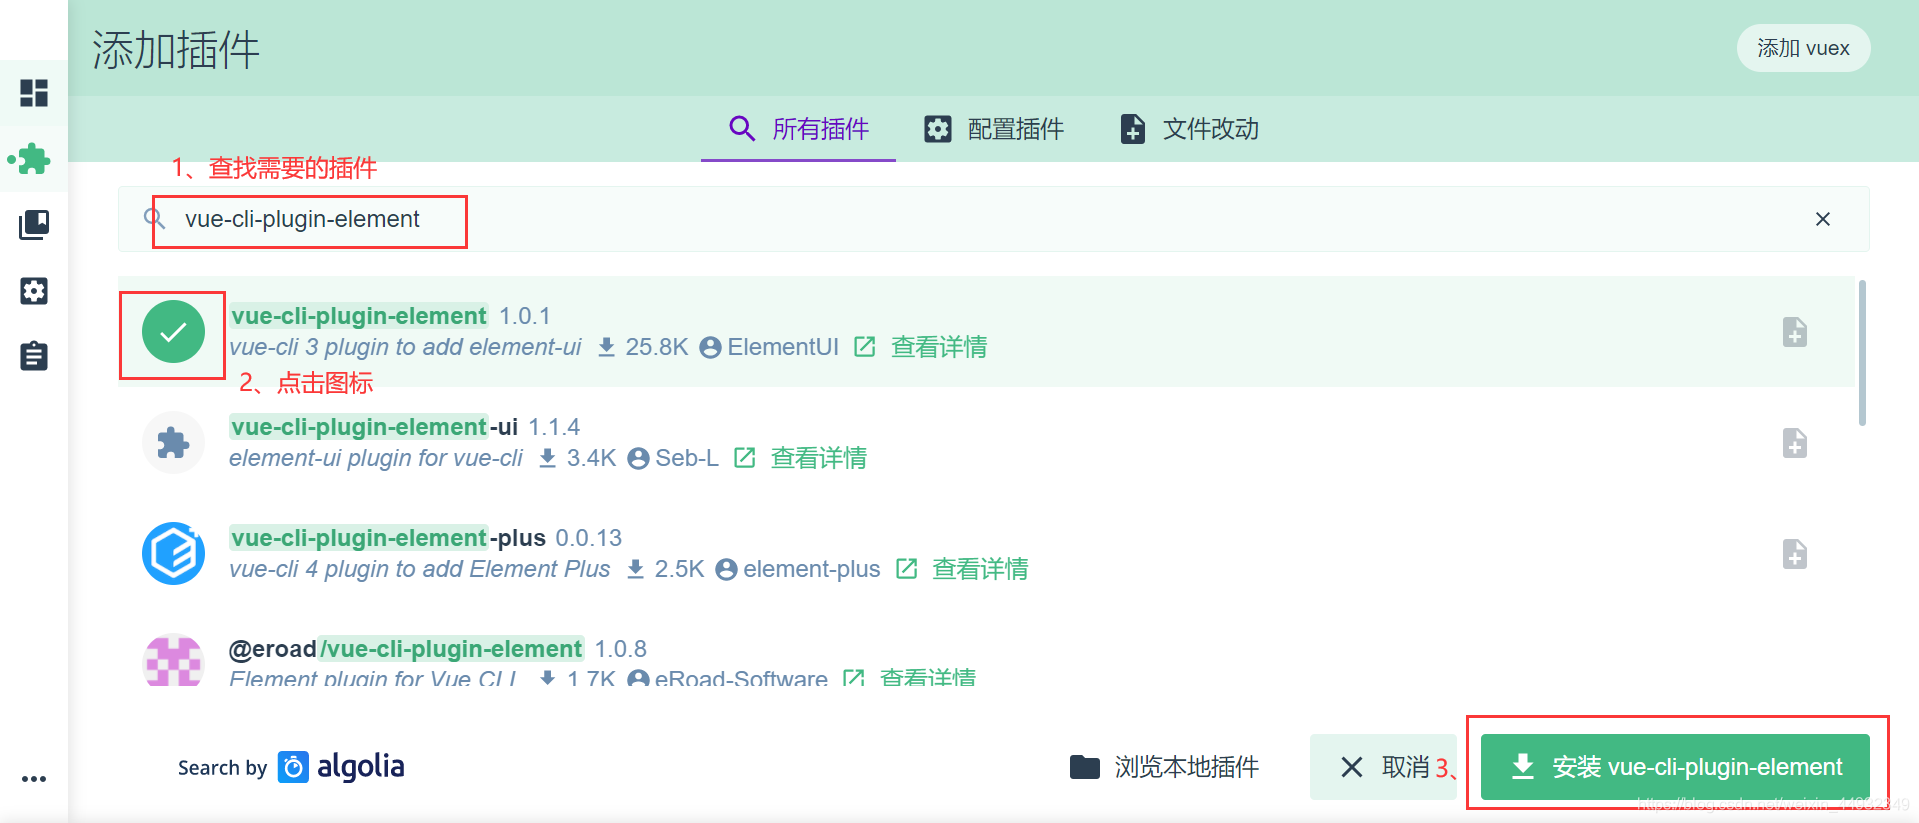Image resolution: width=1919 pixels, height=823 pixels.
Task: Click the element-plus author name
Action: tap(812, 569)
